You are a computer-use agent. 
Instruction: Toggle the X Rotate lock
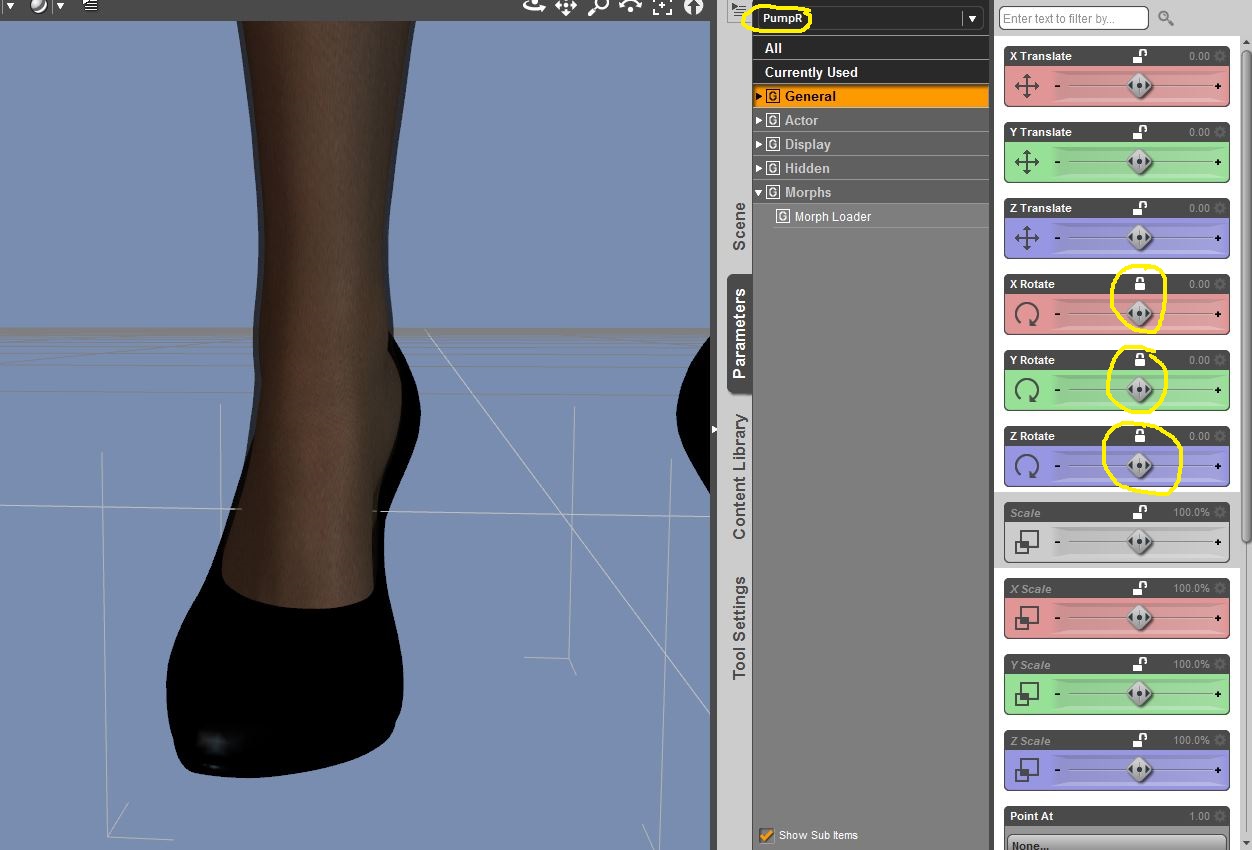coord(1139,284)
